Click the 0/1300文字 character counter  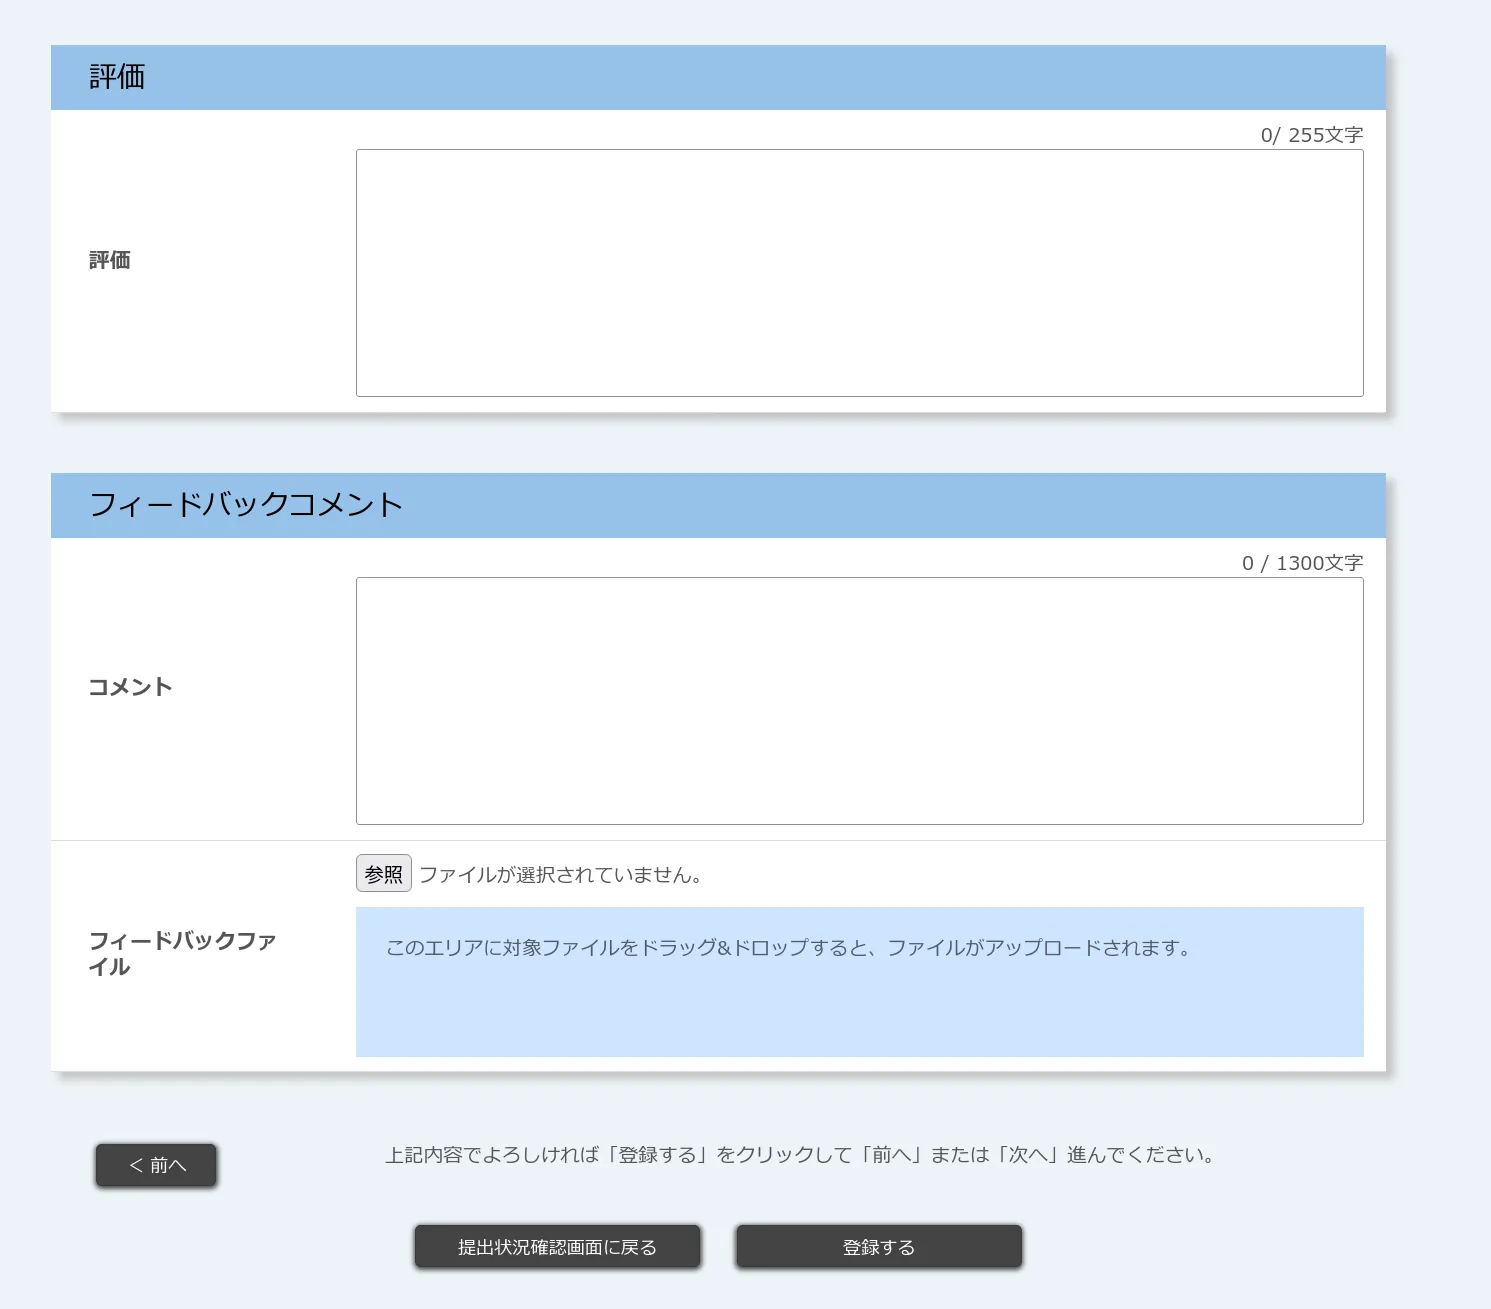[x=1302, y=562]
